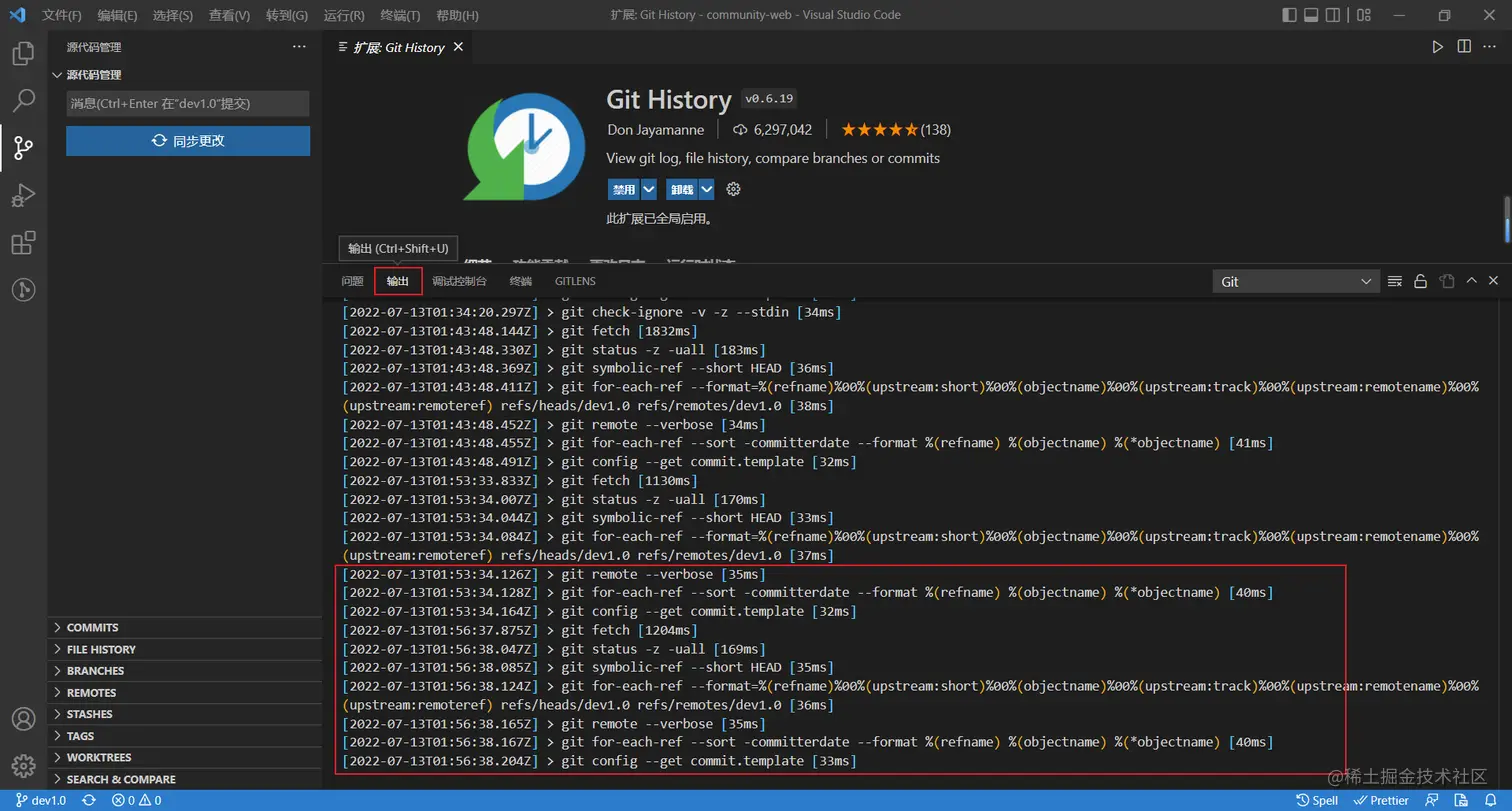This screenshot has height=811, width=1512.
Task: Close the bottom output panel
Action: click(1493, 282)
